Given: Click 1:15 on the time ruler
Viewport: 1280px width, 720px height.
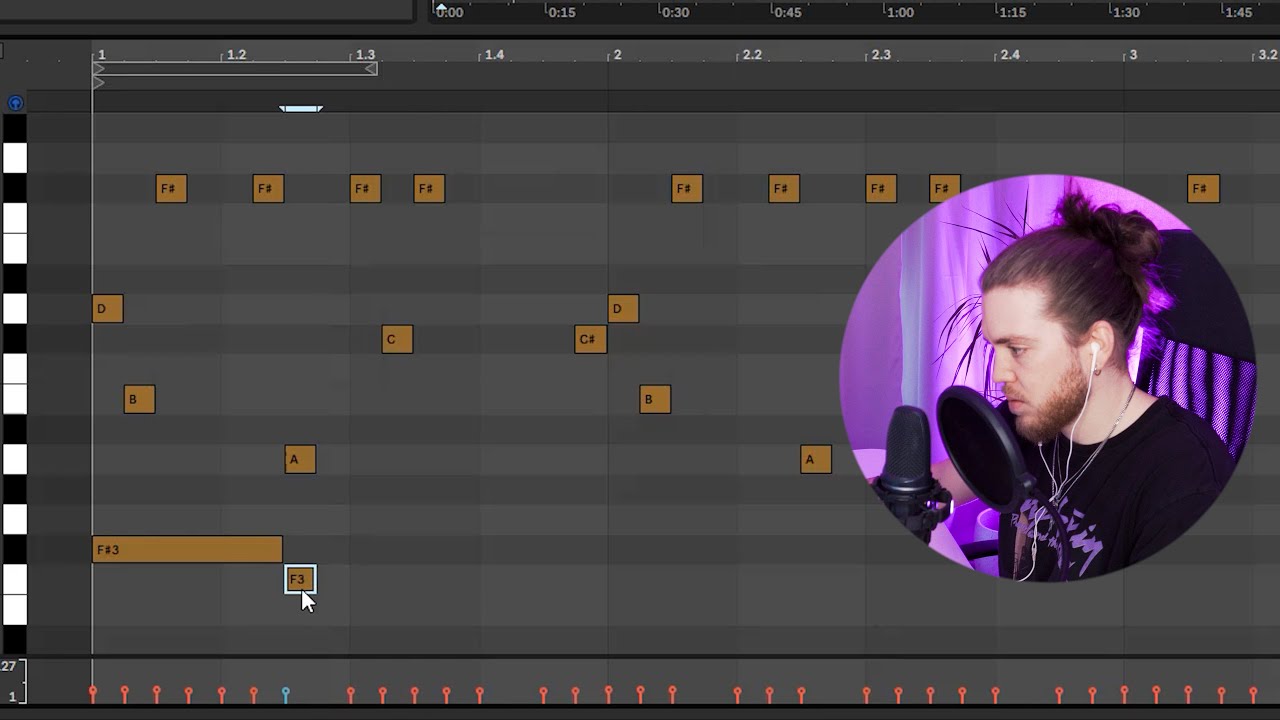Looking at the screenshot, I should tap(1013, 12).
